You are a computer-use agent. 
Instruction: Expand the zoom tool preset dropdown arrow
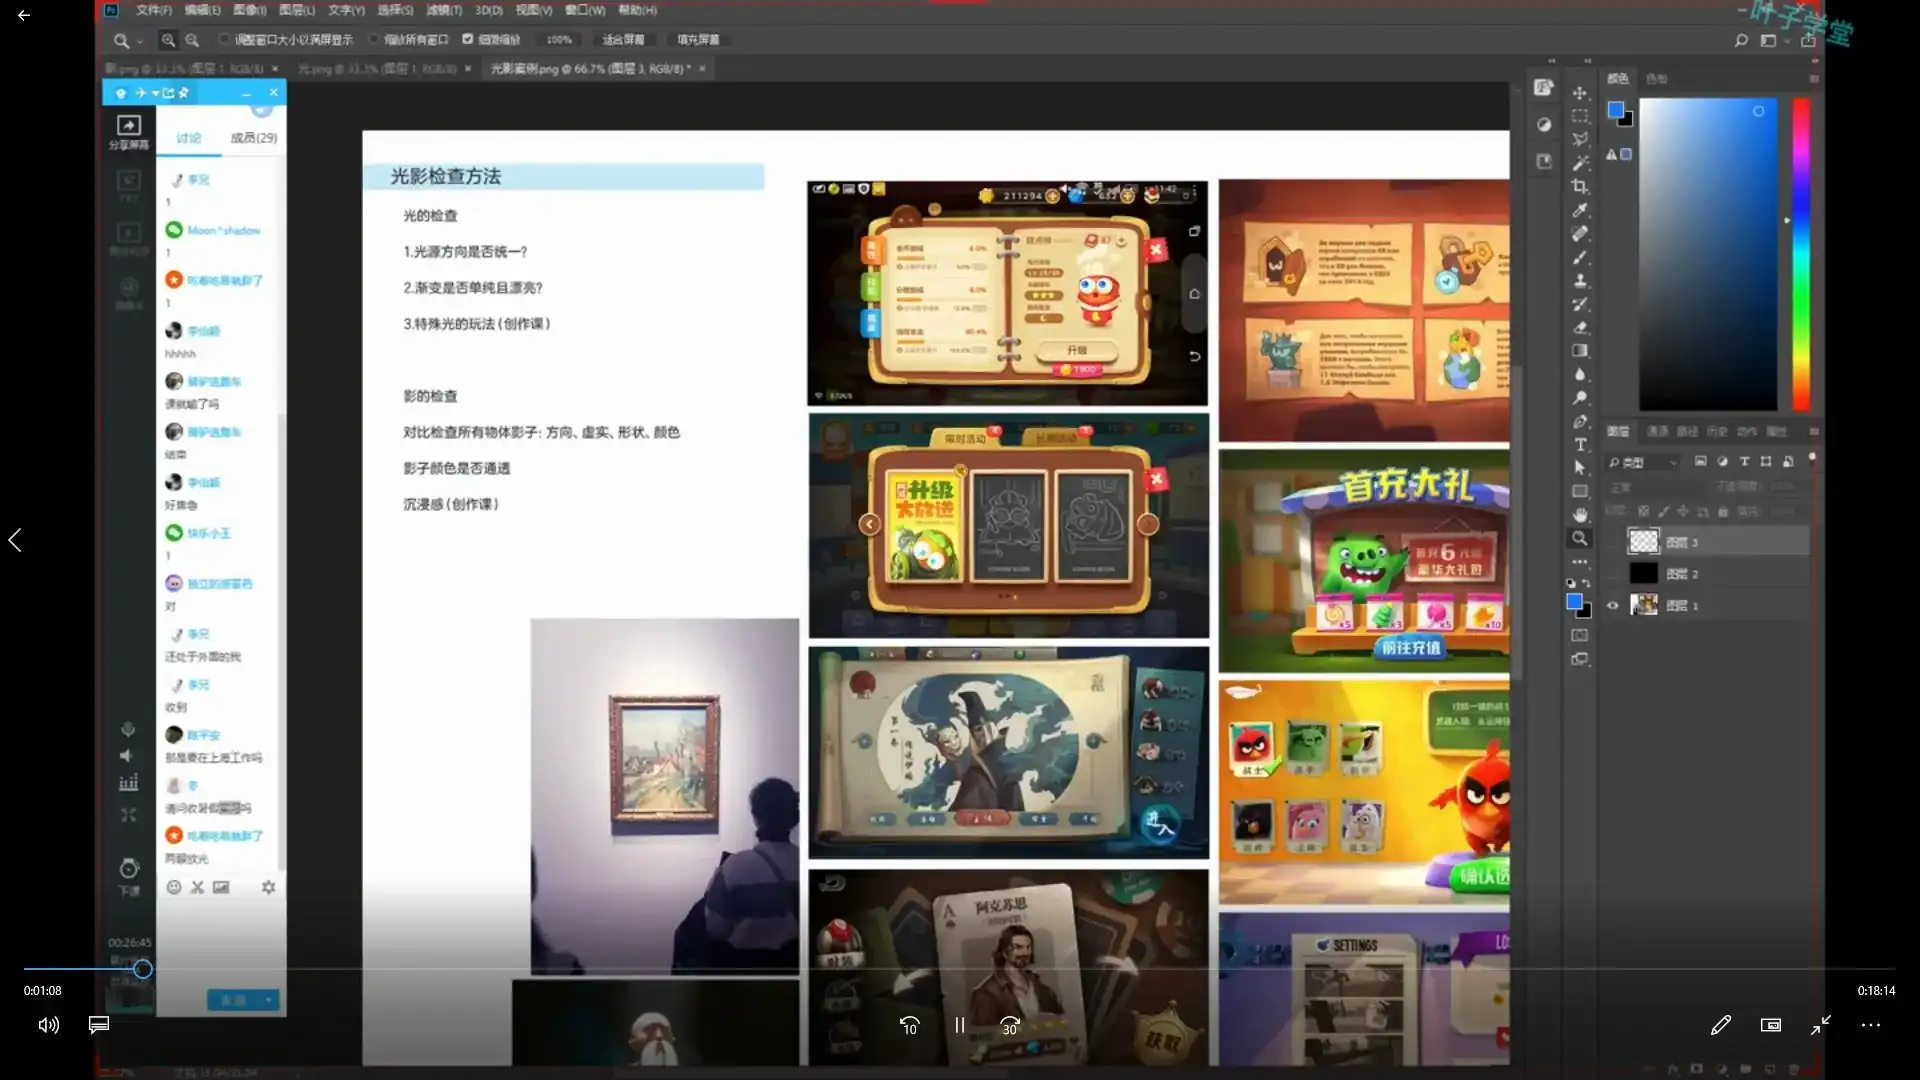click(140, 41)
